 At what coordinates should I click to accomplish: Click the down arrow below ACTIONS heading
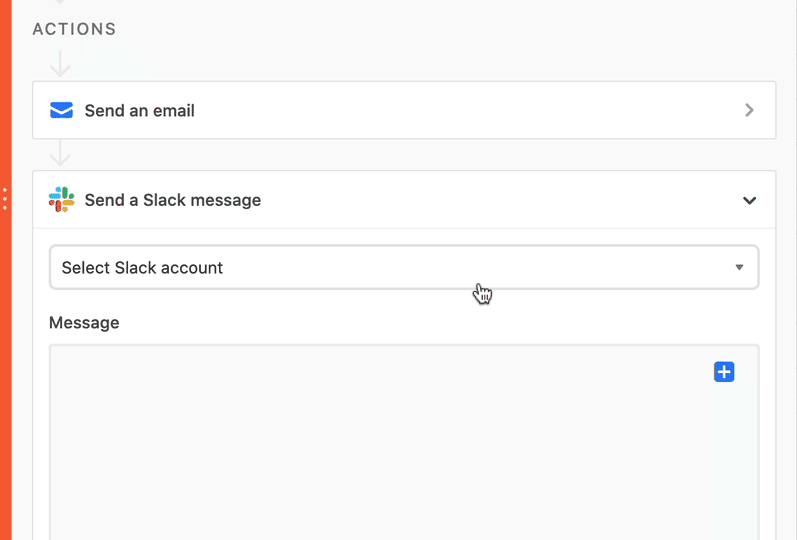[60, 64]
